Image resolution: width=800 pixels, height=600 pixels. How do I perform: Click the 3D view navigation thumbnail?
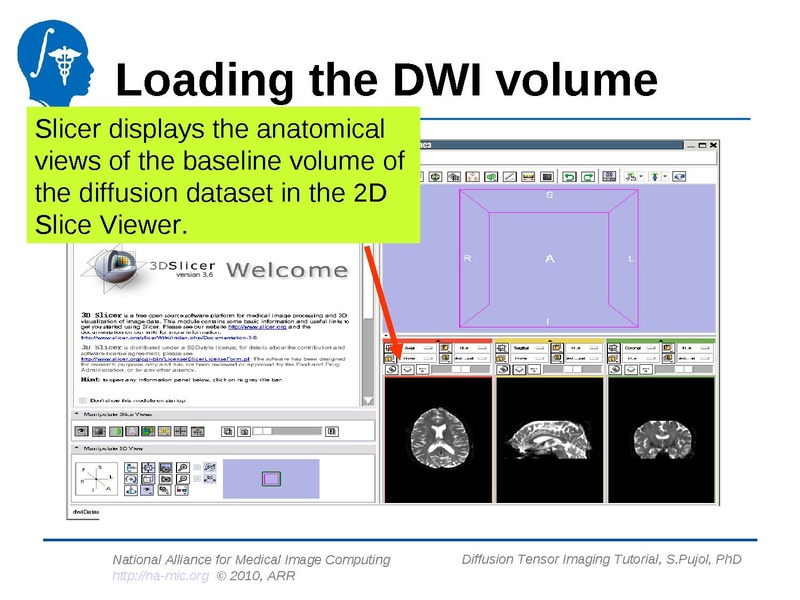tap(271, 479)
